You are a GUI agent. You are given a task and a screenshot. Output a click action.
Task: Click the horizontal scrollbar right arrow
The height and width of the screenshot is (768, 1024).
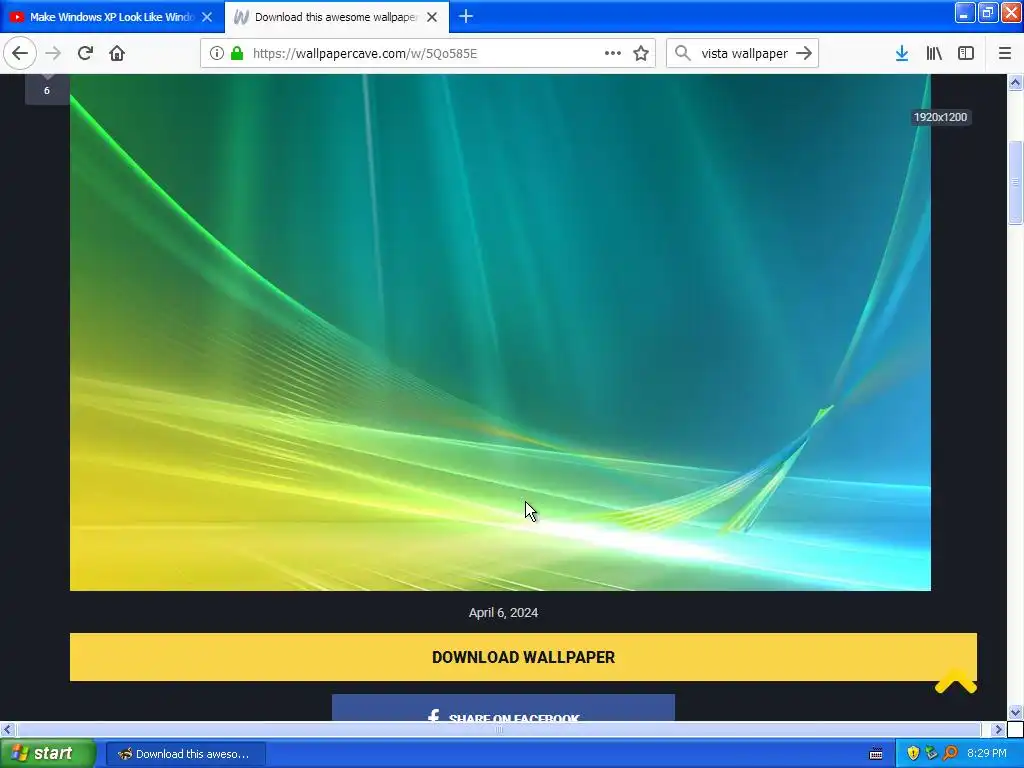(998, 729)
